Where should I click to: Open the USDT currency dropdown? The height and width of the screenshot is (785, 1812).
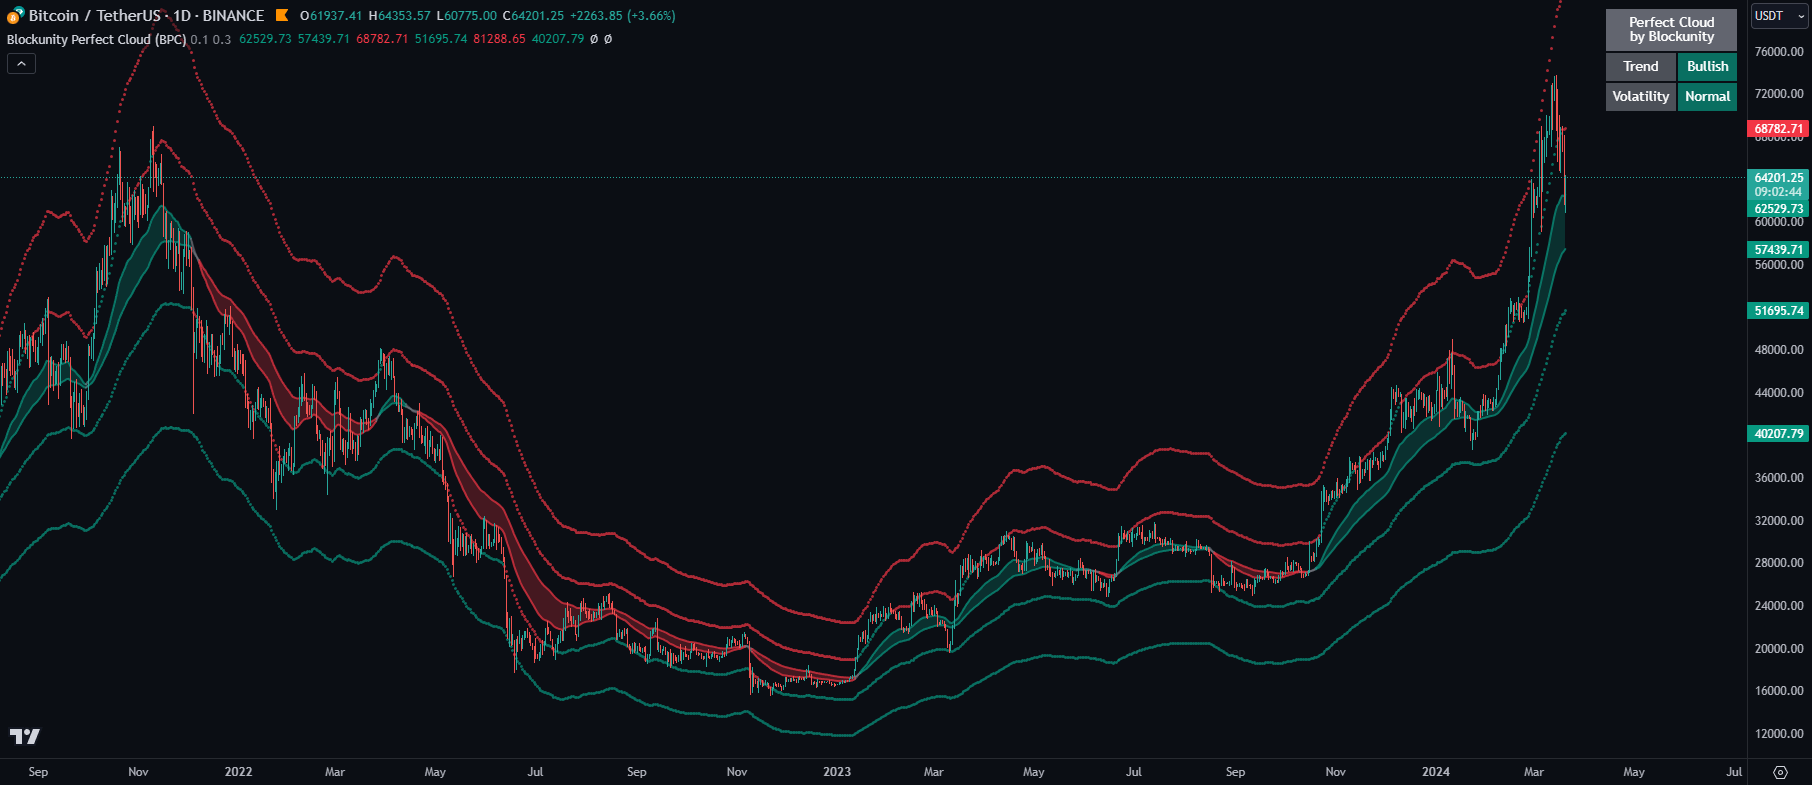(x=1779, y=16)
